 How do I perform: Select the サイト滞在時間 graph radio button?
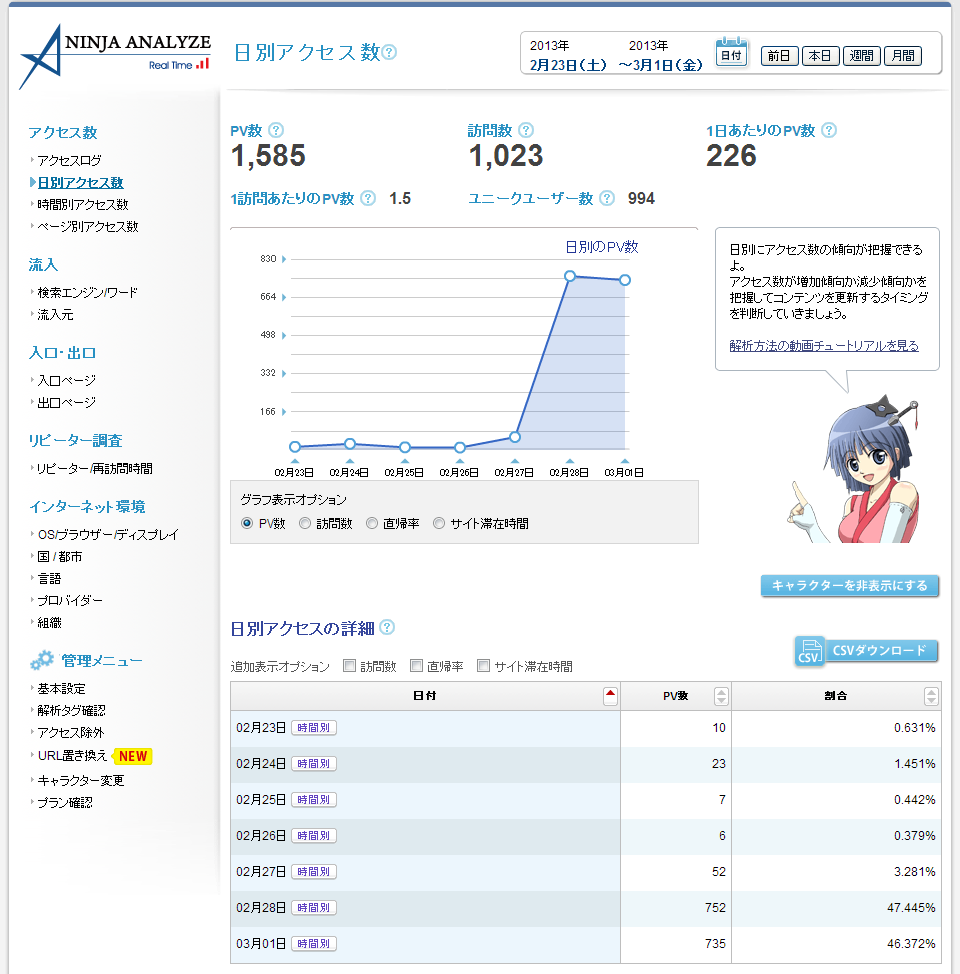(x=437, y=522)
